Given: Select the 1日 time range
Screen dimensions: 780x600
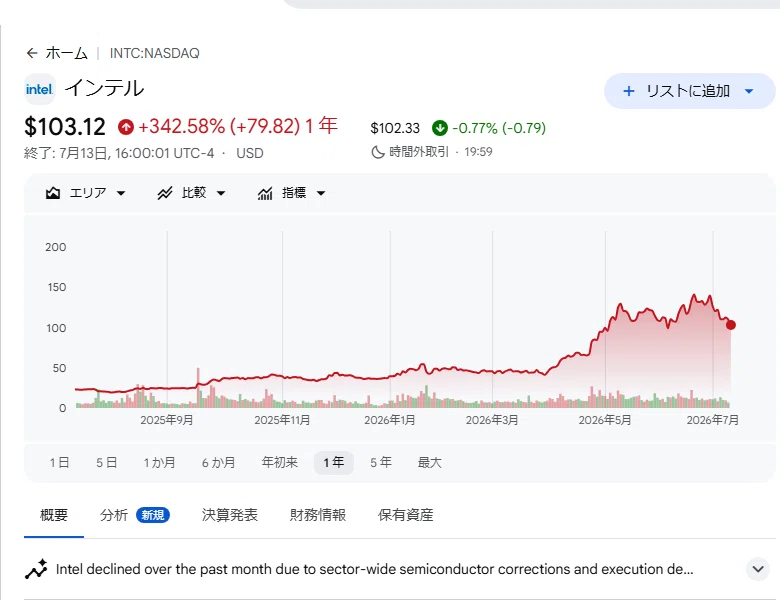Looking at the screenshot, I should pyautogui.click(x=59, y=463).
